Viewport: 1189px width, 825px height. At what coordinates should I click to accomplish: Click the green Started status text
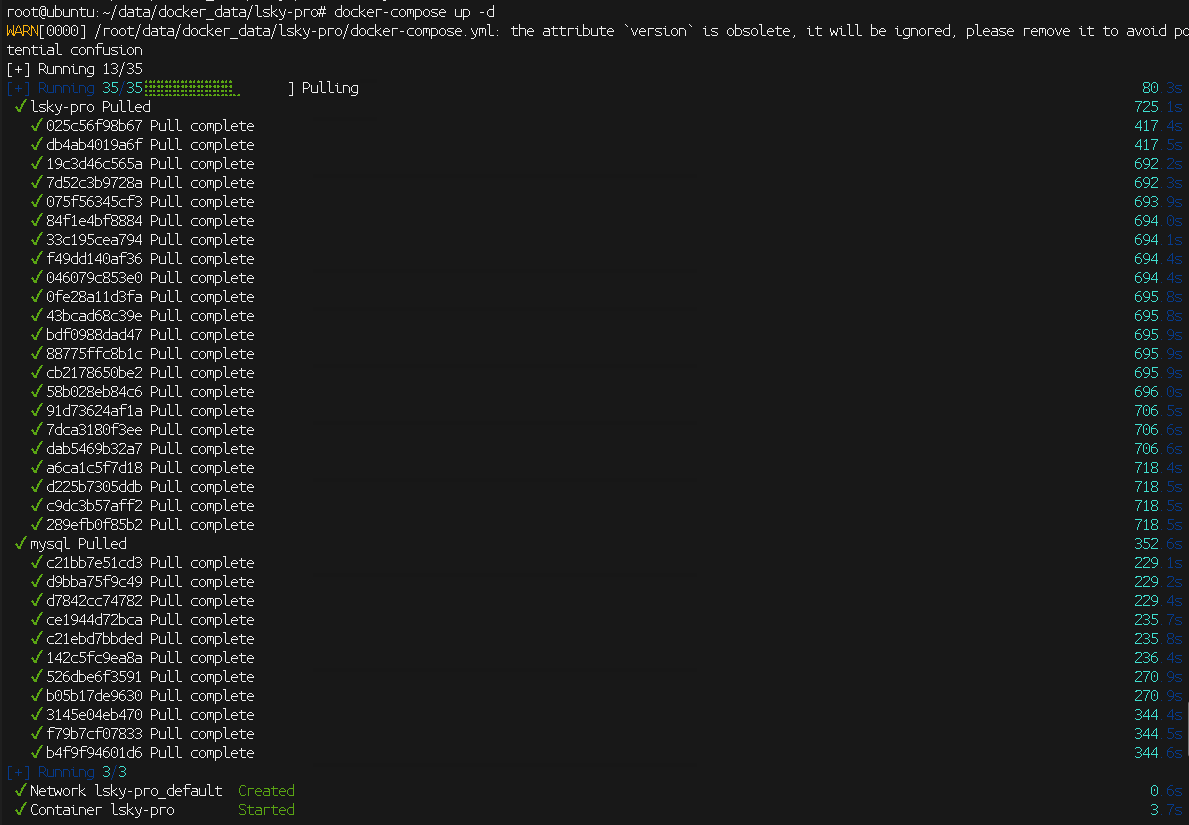point(266,810)
